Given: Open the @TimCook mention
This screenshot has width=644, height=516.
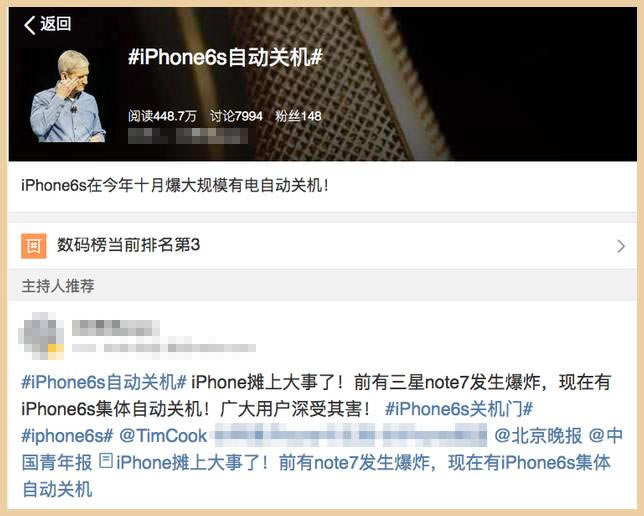Looking at the screenshot, I should (x=163, y=436).
